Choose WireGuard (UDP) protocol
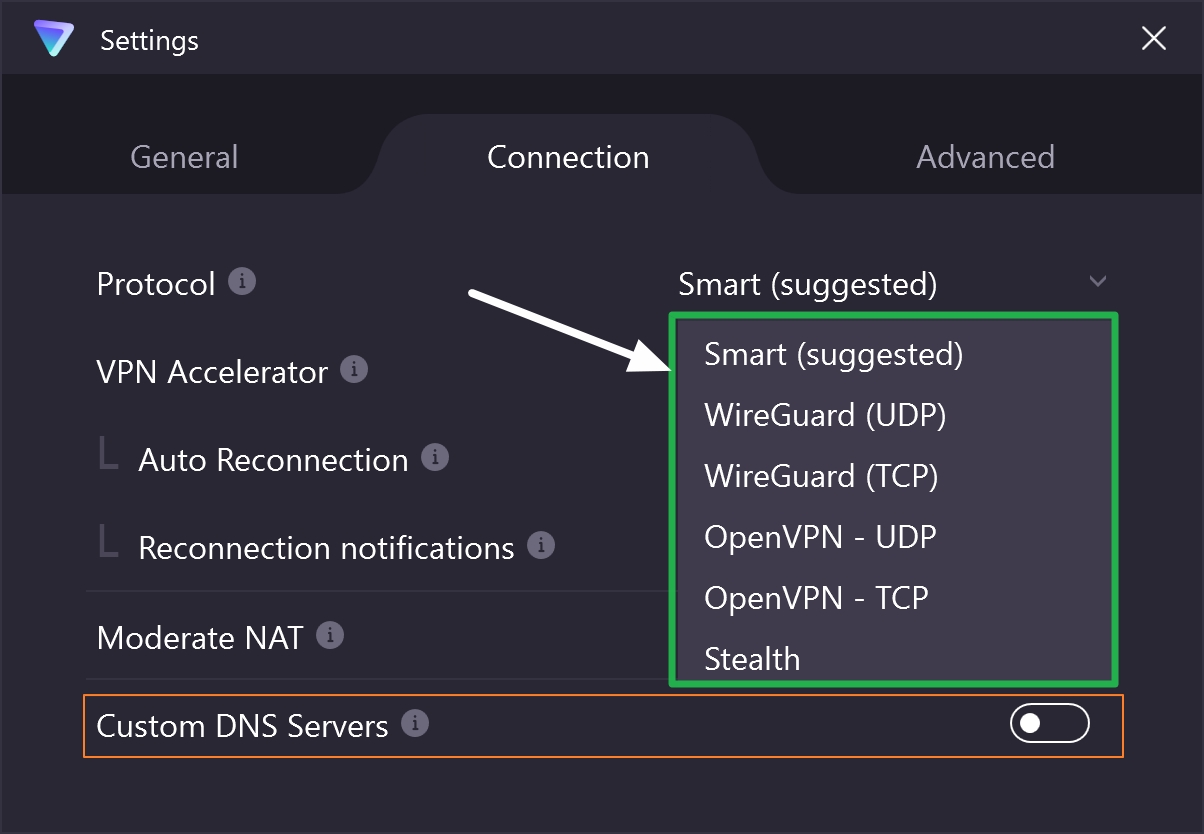 826,415
